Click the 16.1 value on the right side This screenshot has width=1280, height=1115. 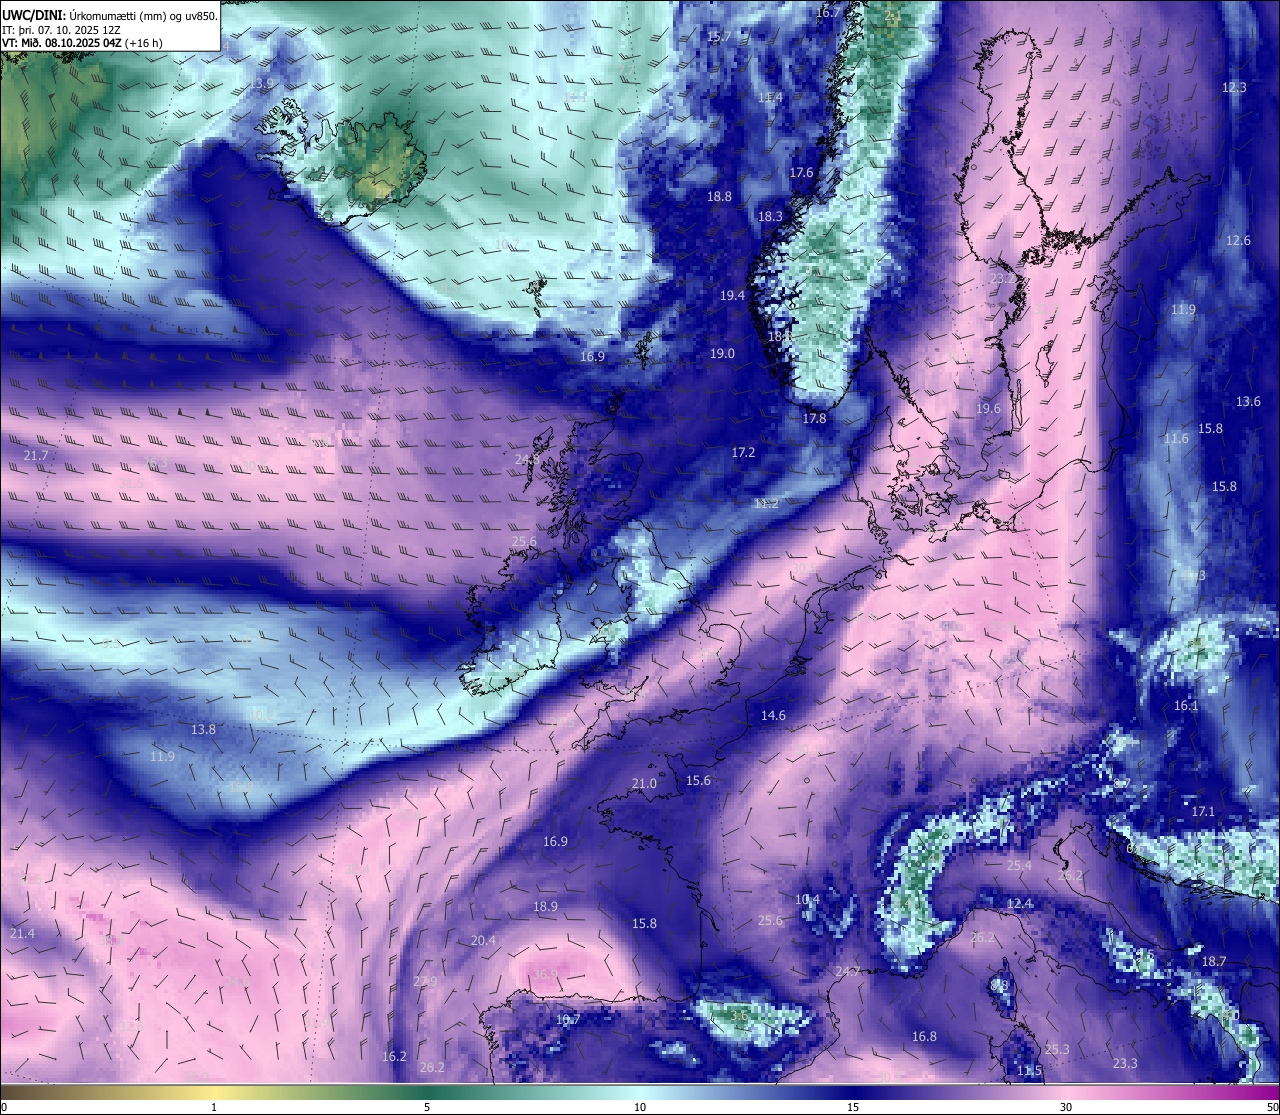coord(1186,706)
